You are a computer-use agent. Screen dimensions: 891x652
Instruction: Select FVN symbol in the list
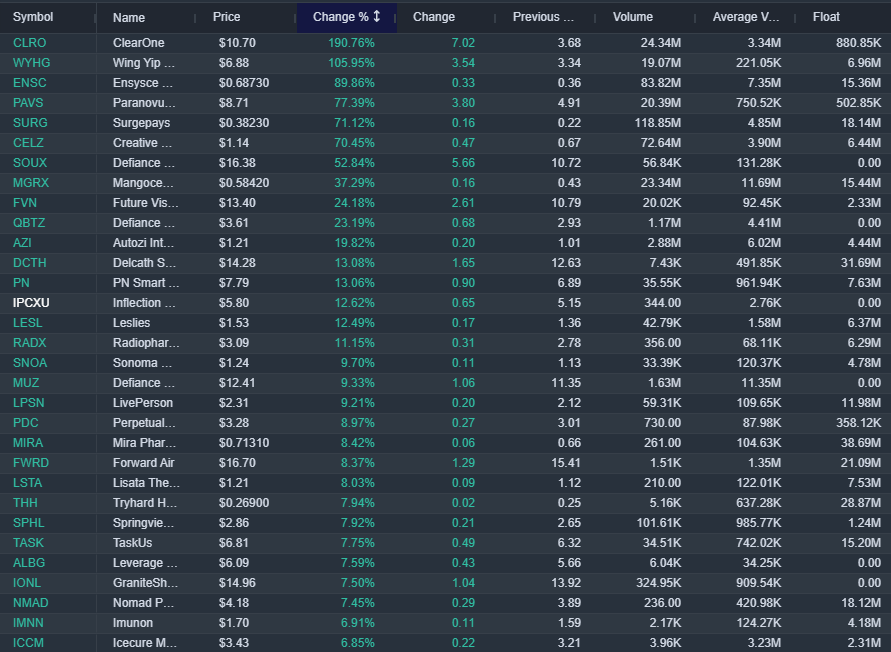[x=24, y=203]
